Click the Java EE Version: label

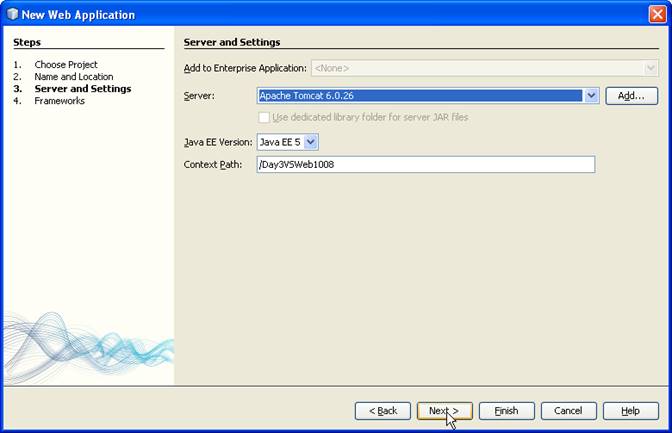(218, 142)
